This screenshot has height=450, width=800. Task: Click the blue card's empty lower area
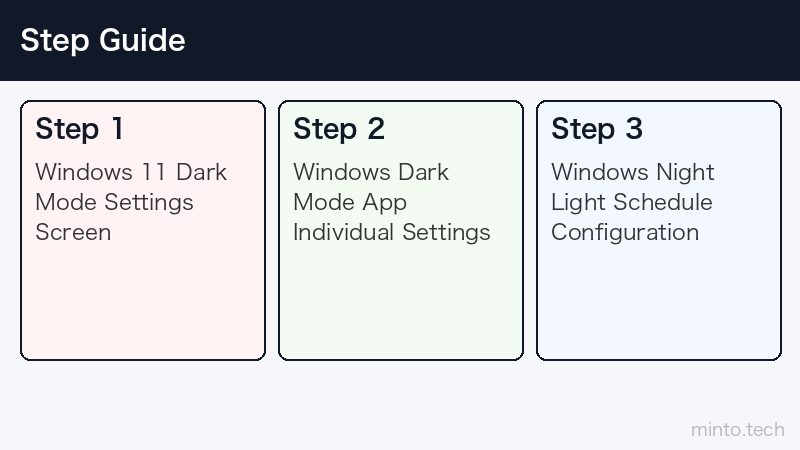[x=659, y=304]
